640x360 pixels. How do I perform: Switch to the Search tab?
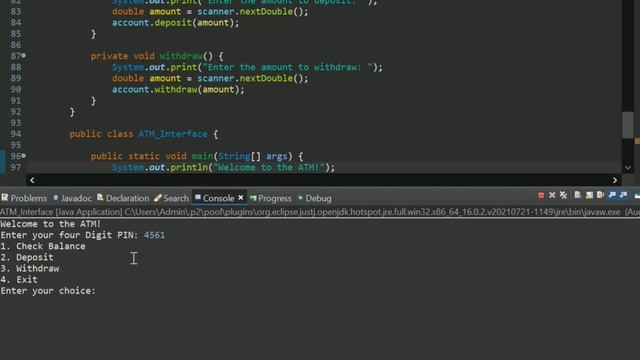point(171,198)
